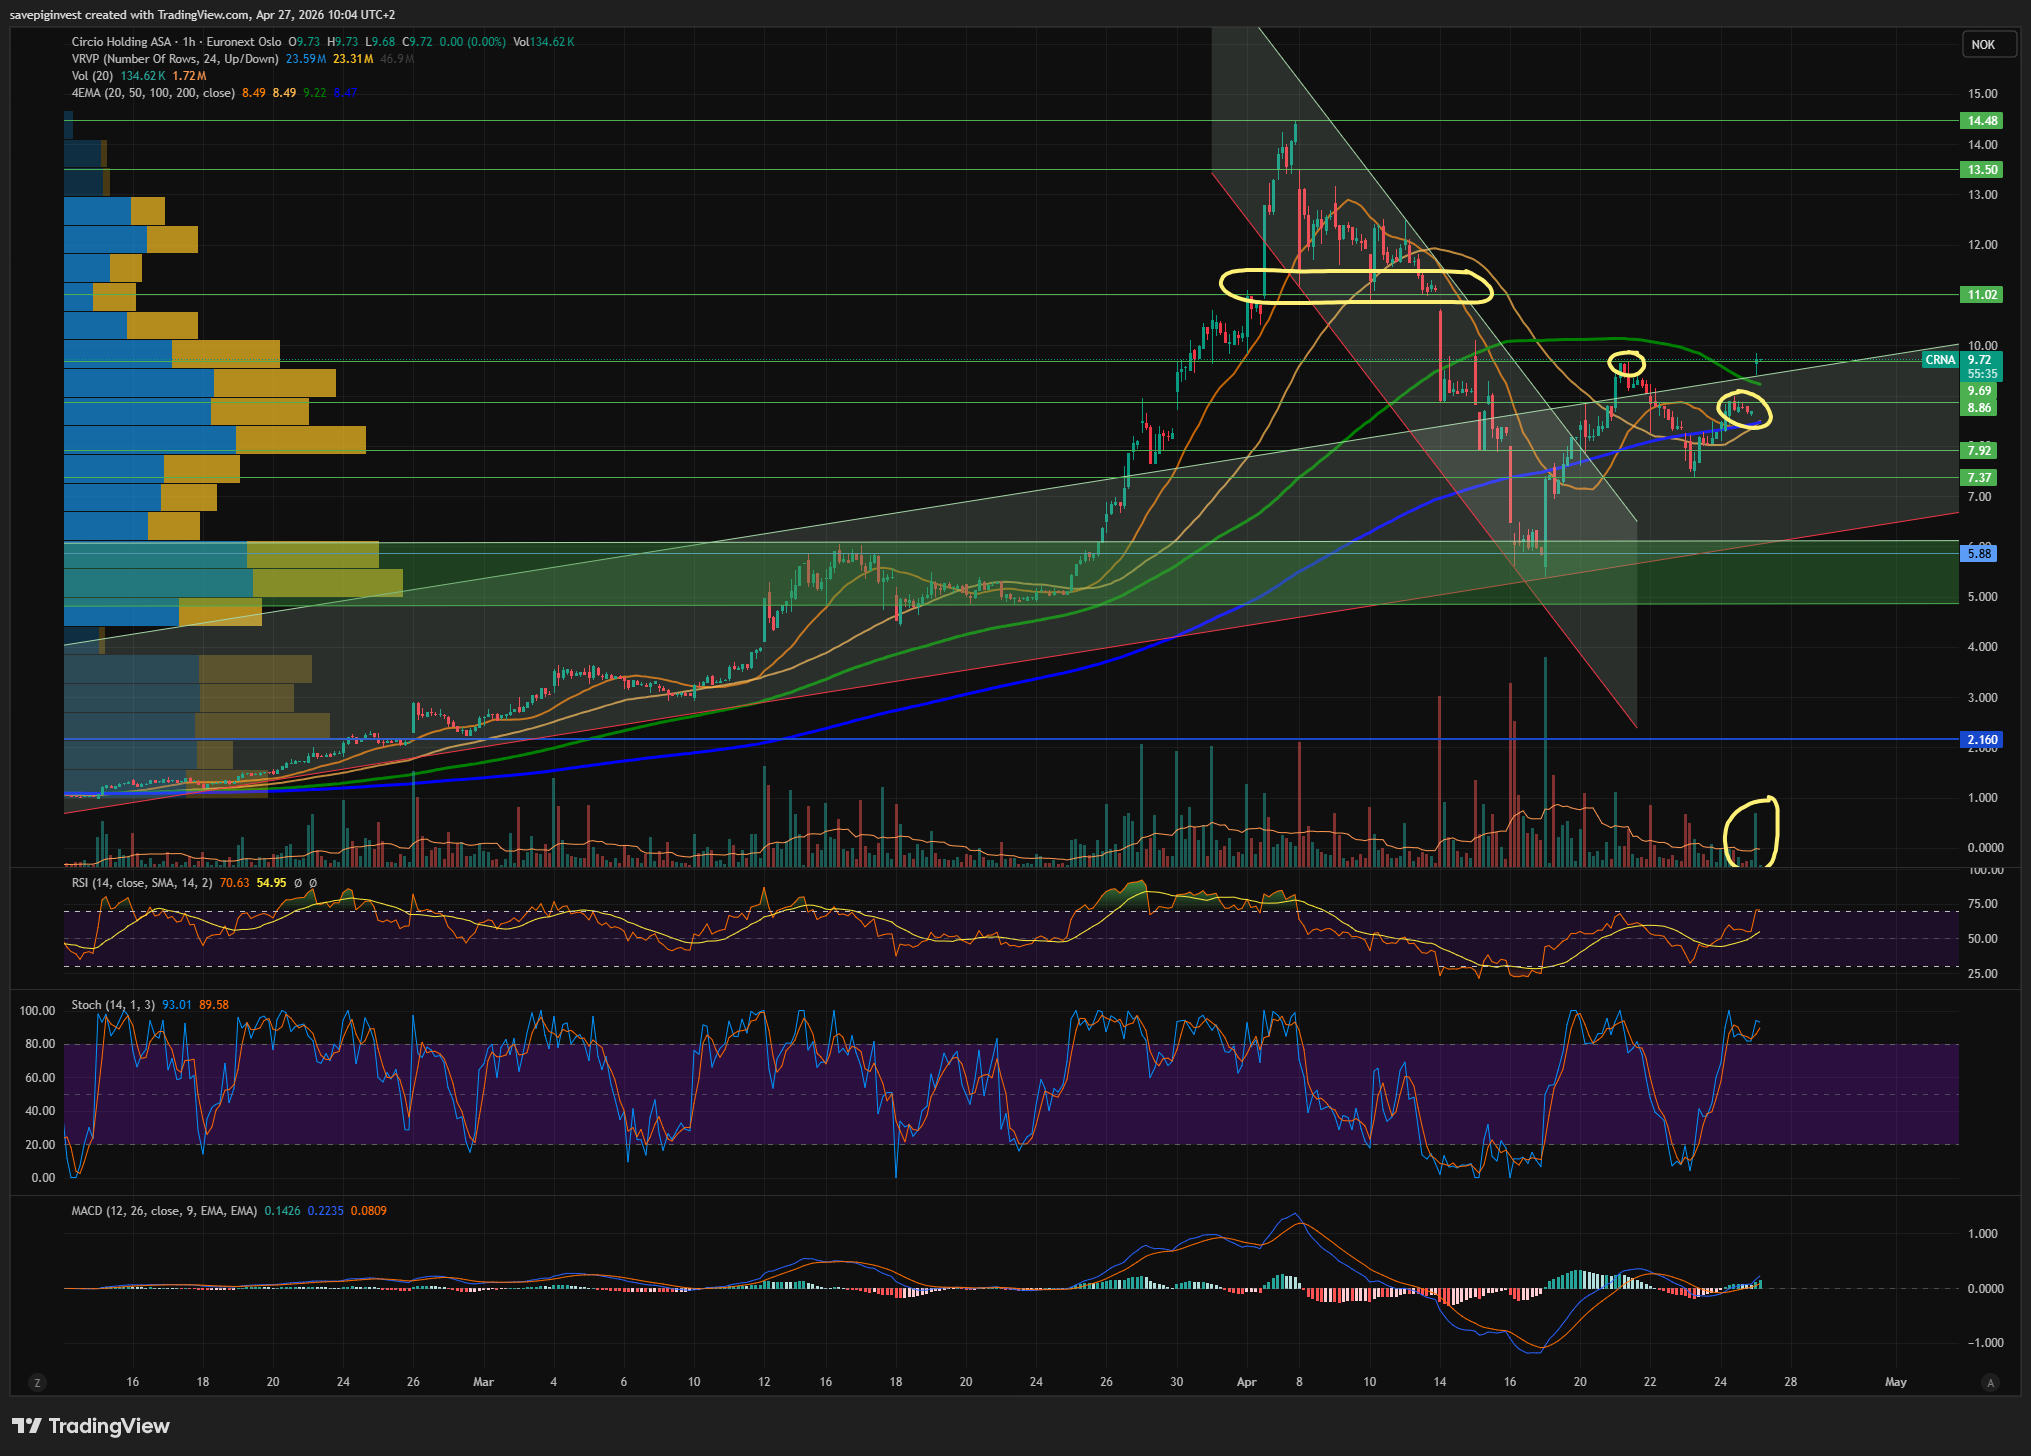Click the MACD (12, 26, close) legend
Viewport: 2031px width, 1456px height.
164,1211
